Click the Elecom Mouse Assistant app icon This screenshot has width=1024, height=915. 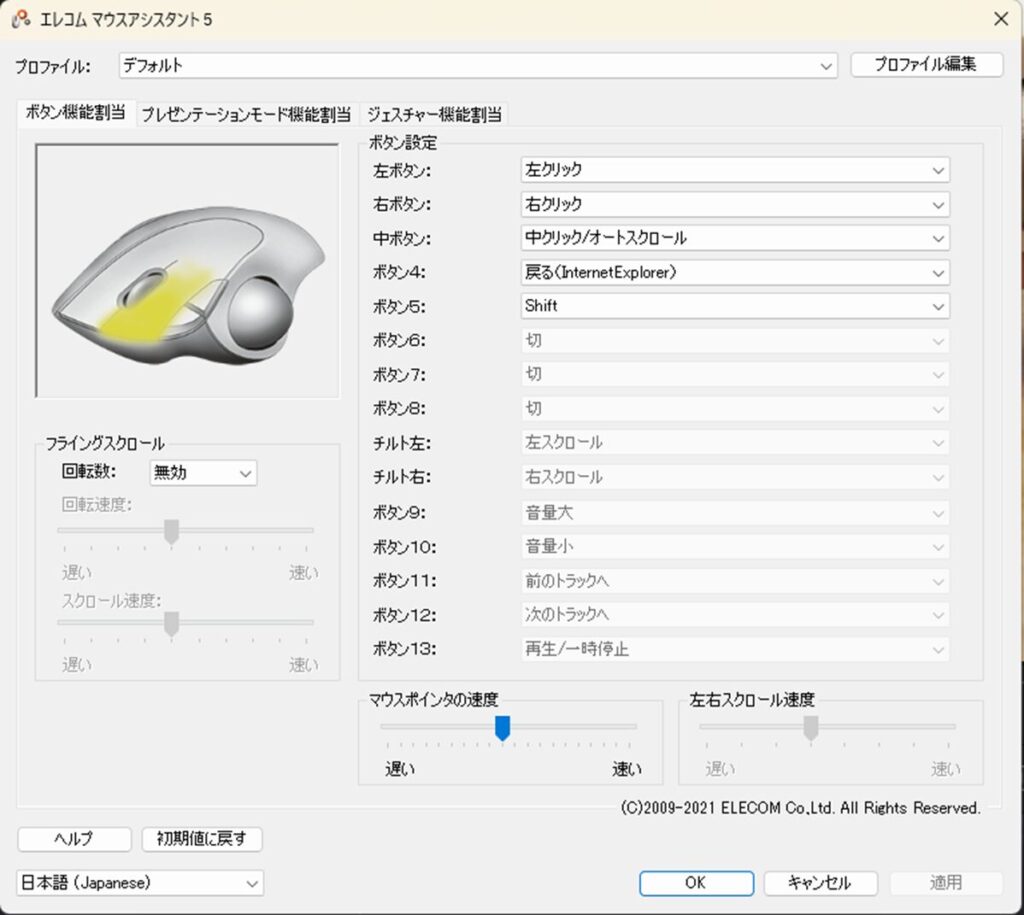21,20
